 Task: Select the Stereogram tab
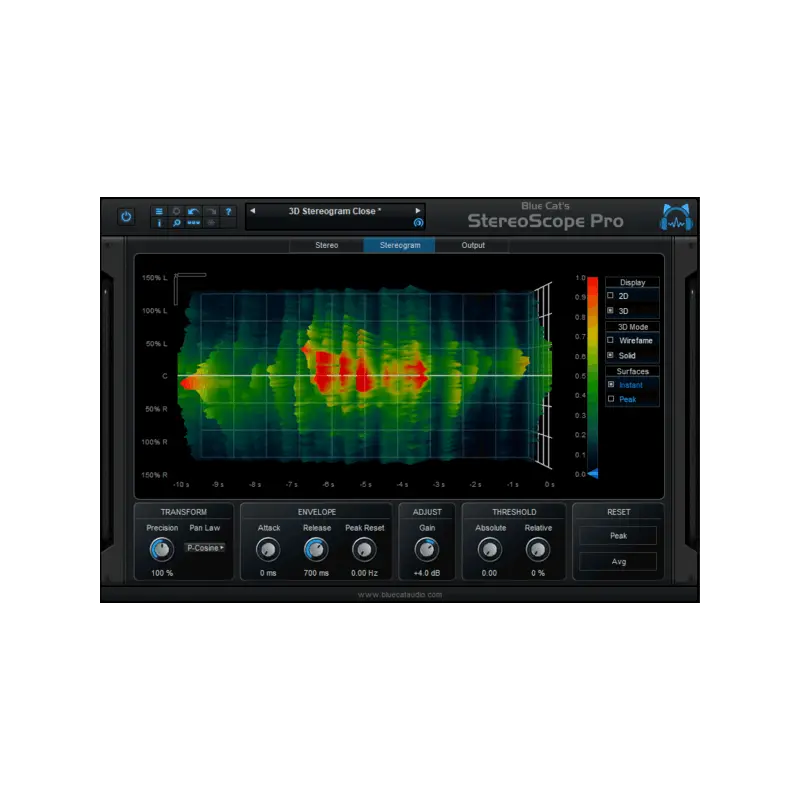tap(399, 245)
